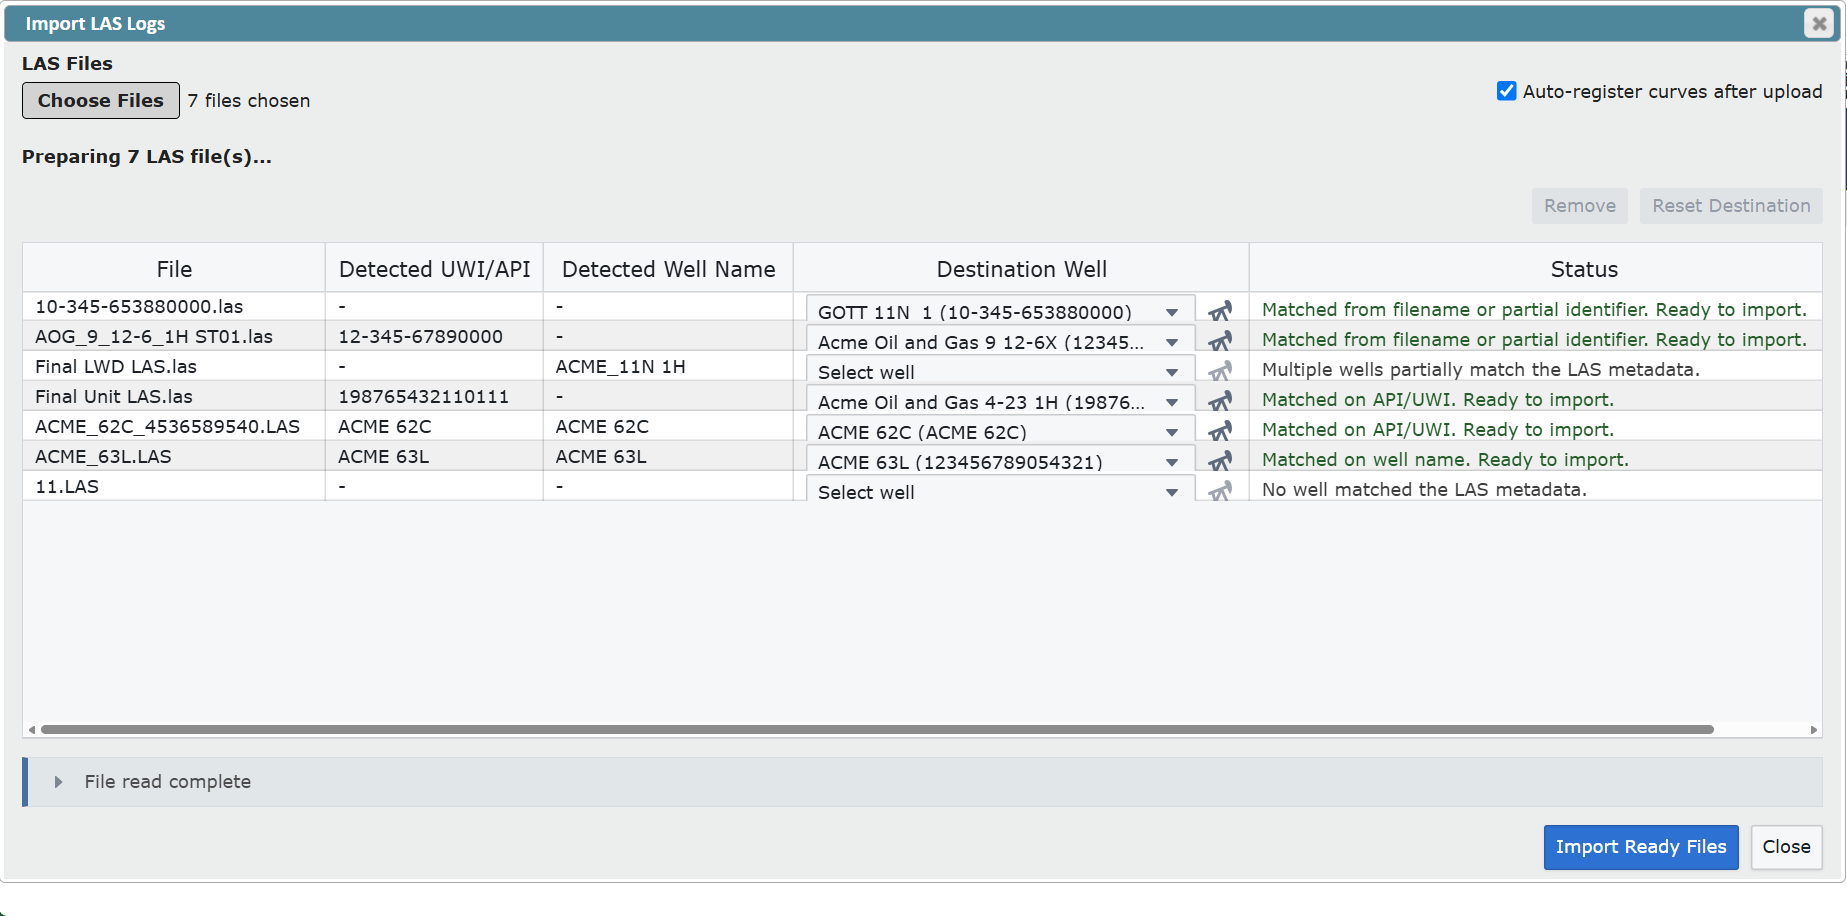Click status Multiple wells partially match the LAS metadata
The height and width of the screenshot is (916, 1847).
point(1480,370)
